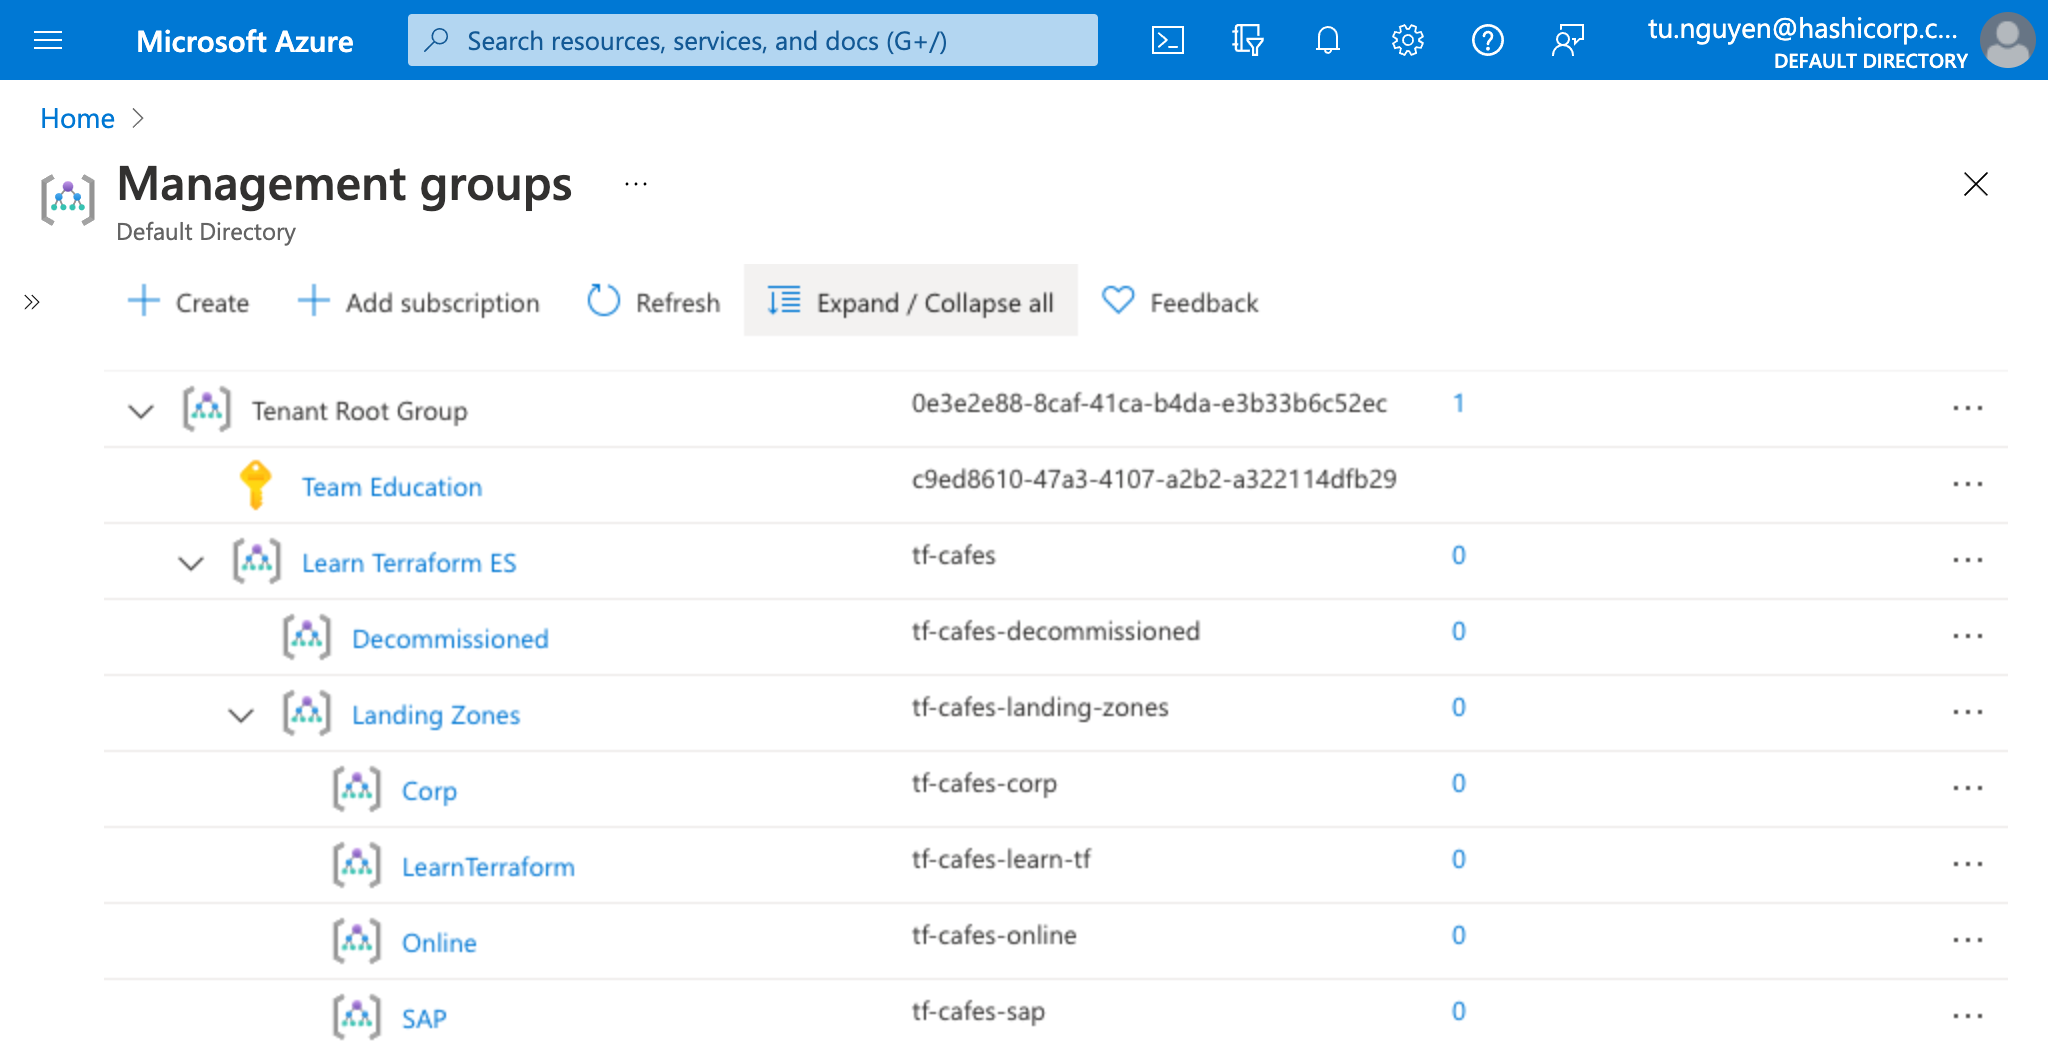Viewport: 2048px width, 1049px height.
Task: Click the resources search field
Action: (x=752, y=40)
